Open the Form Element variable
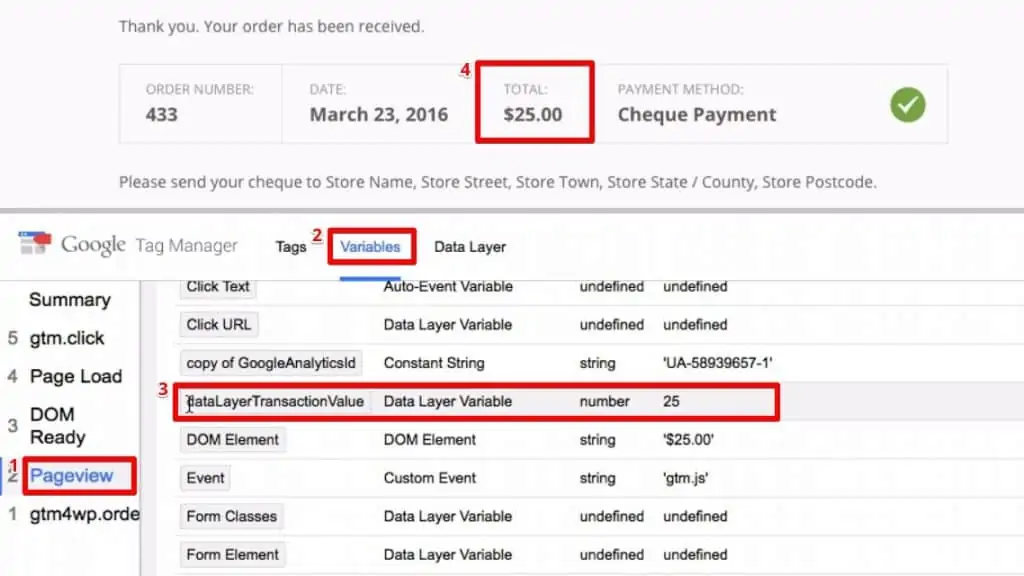Screen dimensions: 1024x576 coord(232,554)
